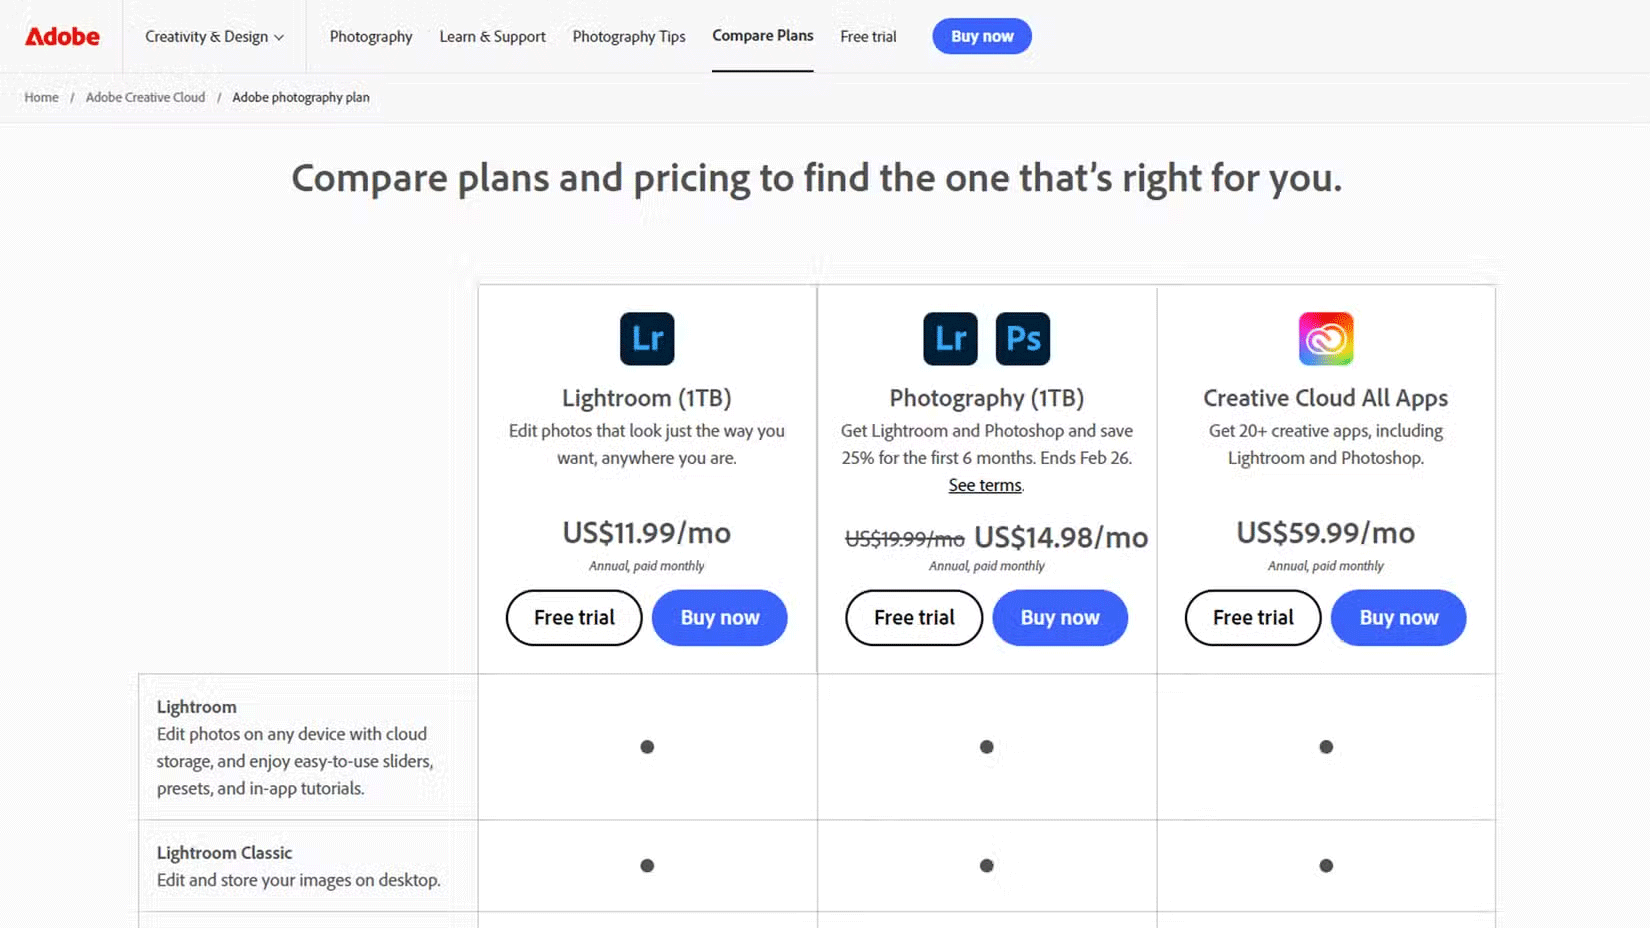Start Free trial for Lightroom (1TB)

click(x=574, y=618)
